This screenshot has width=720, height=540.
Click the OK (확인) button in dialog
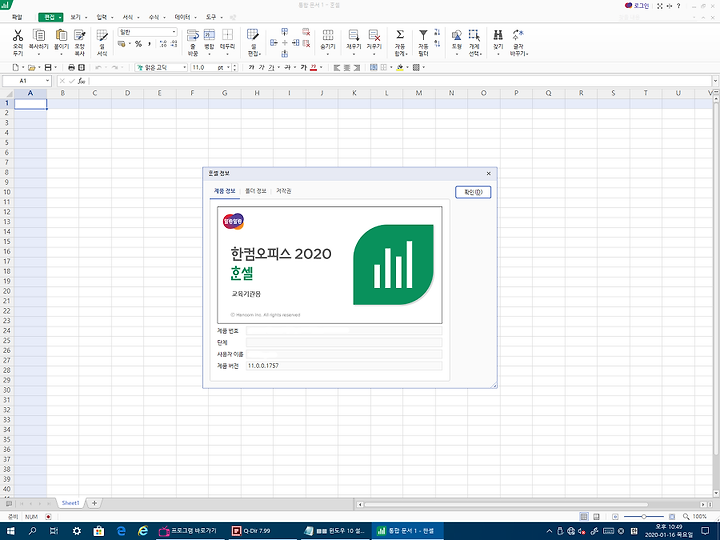coord(473,192)
